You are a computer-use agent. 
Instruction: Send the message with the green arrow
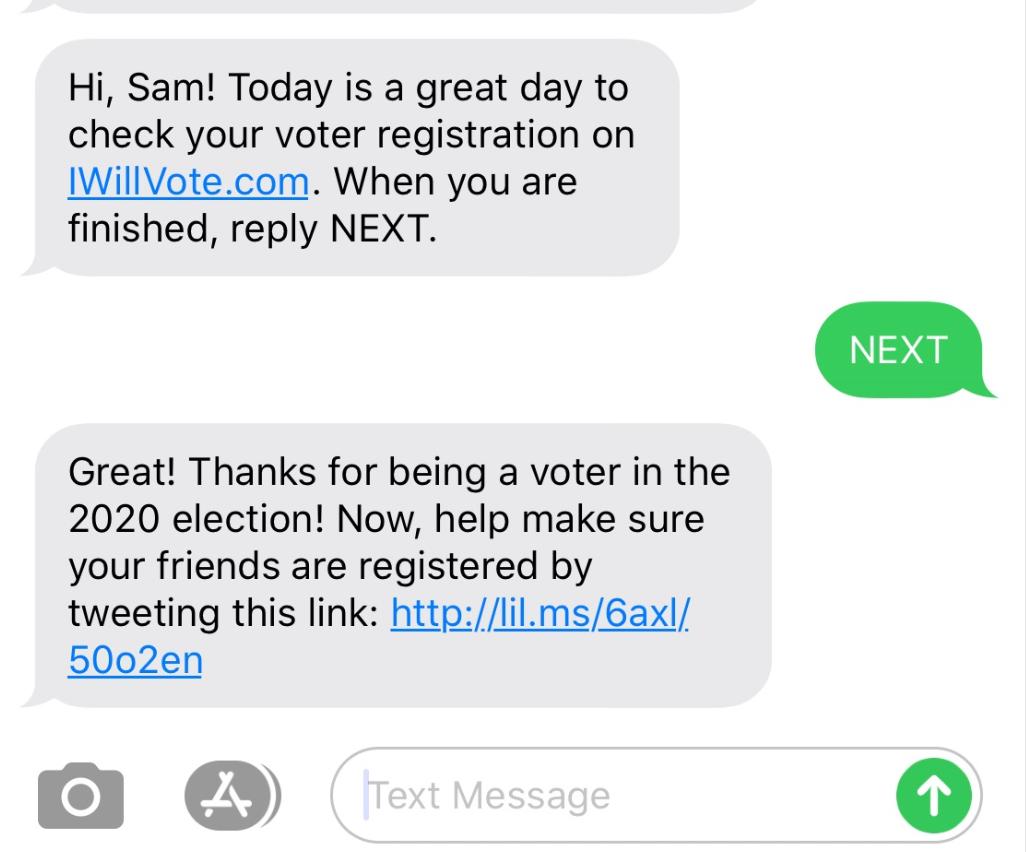(x=933, y=796)
